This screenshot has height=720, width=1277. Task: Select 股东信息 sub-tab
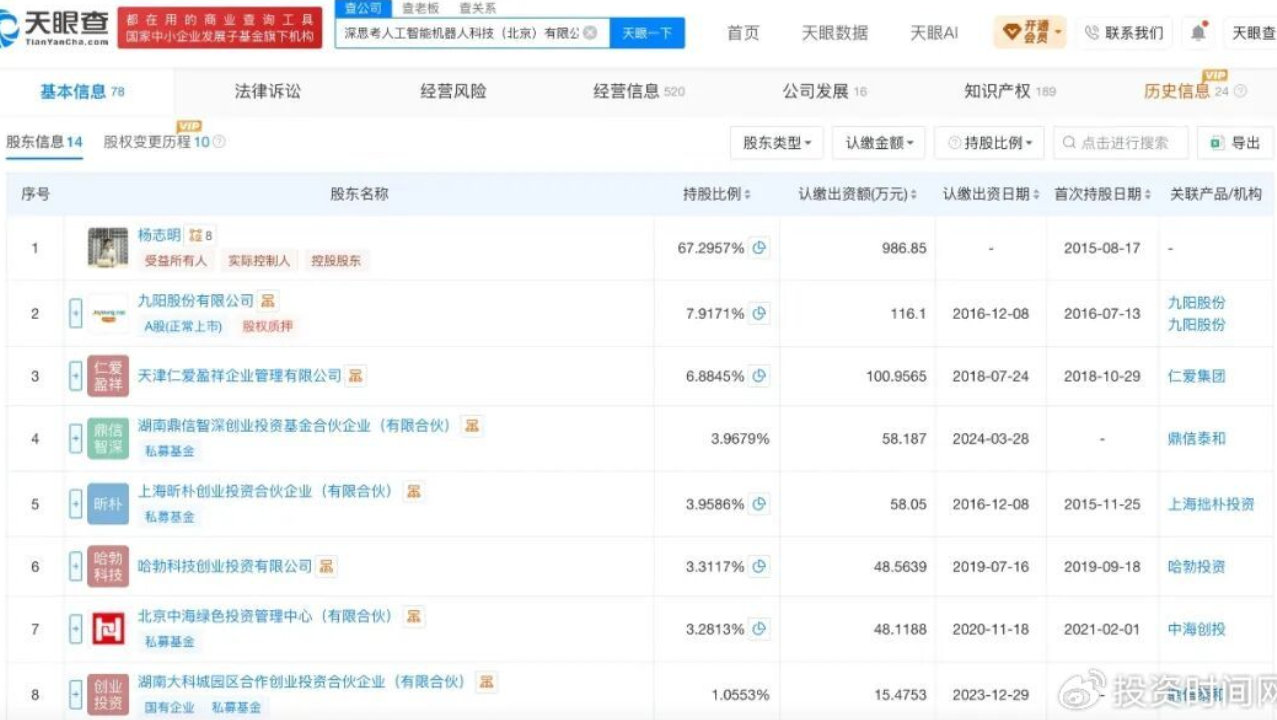click(44, 142)
